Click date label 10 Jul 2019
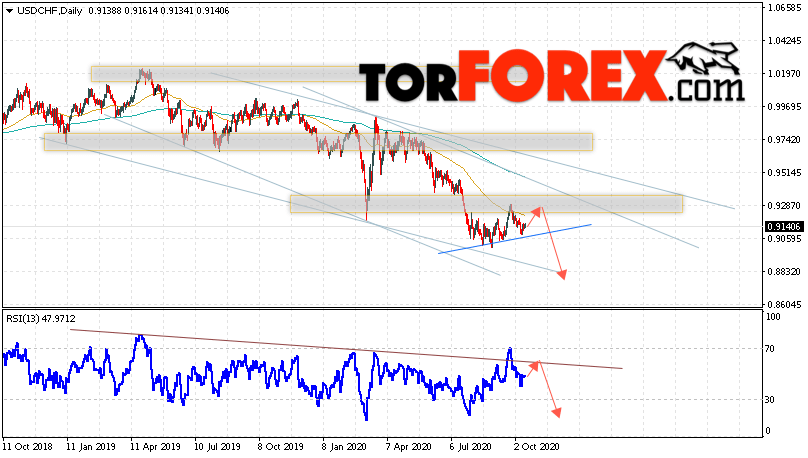 click(x=217, y=447)
